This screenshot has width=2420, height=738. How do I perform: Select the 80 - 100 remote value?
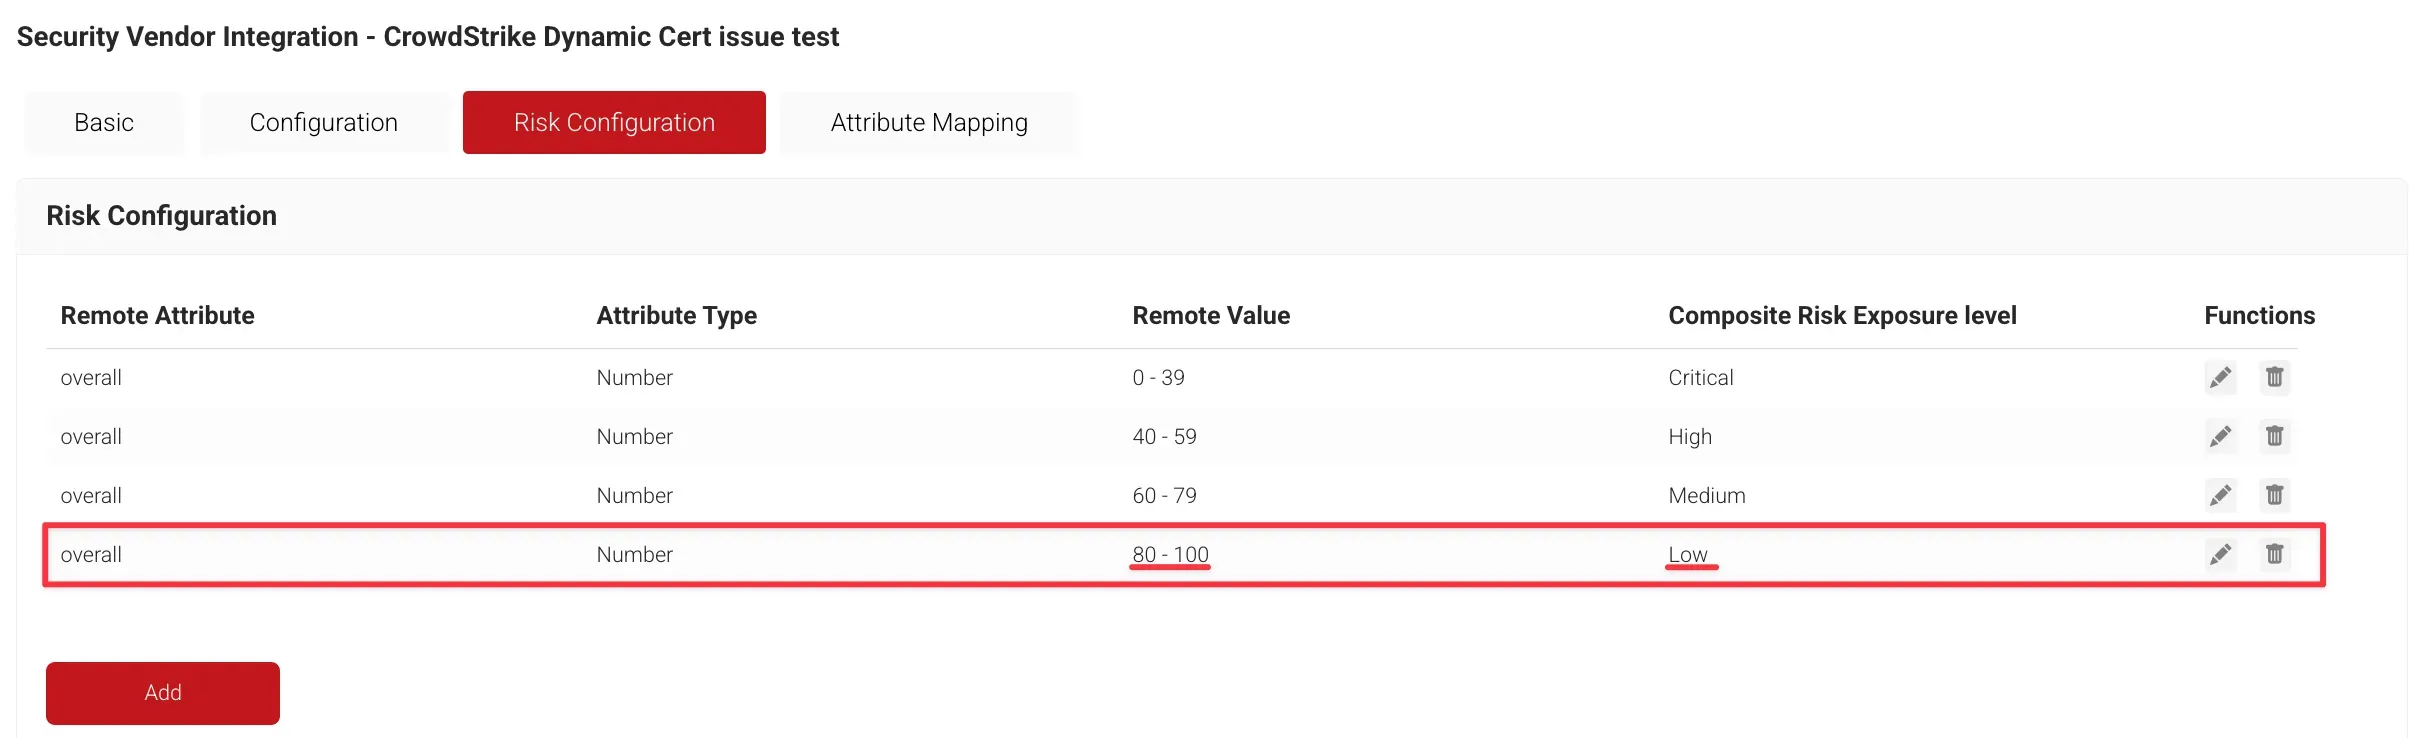1170,555
